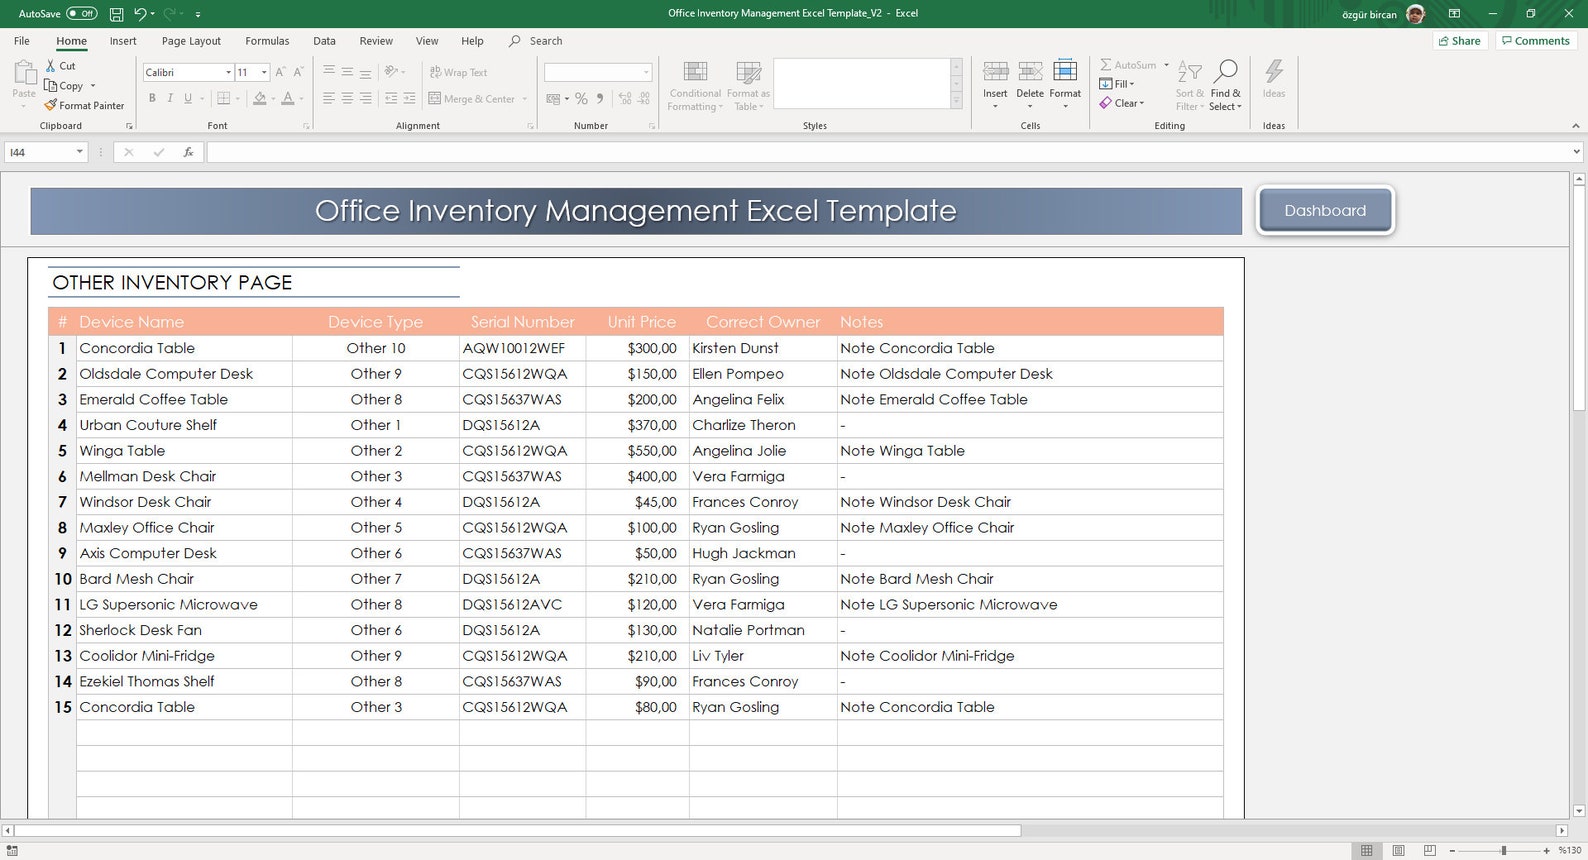Click the Save disk icon
This screenshot has width=1588, height=860.
(117, 14)
